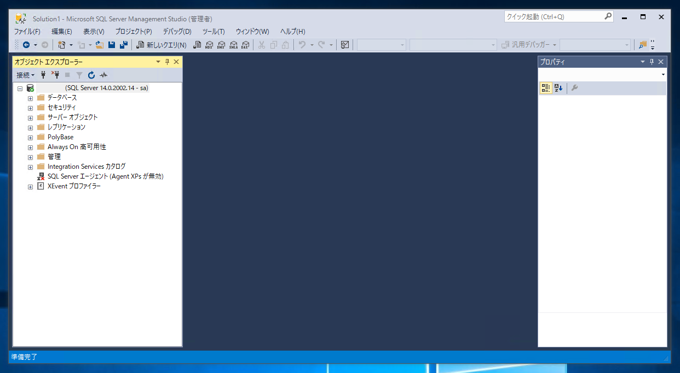Click the Undo toolbar icon
The height and width of the screenshot is (373, 680).
click(x=302, y=45)
